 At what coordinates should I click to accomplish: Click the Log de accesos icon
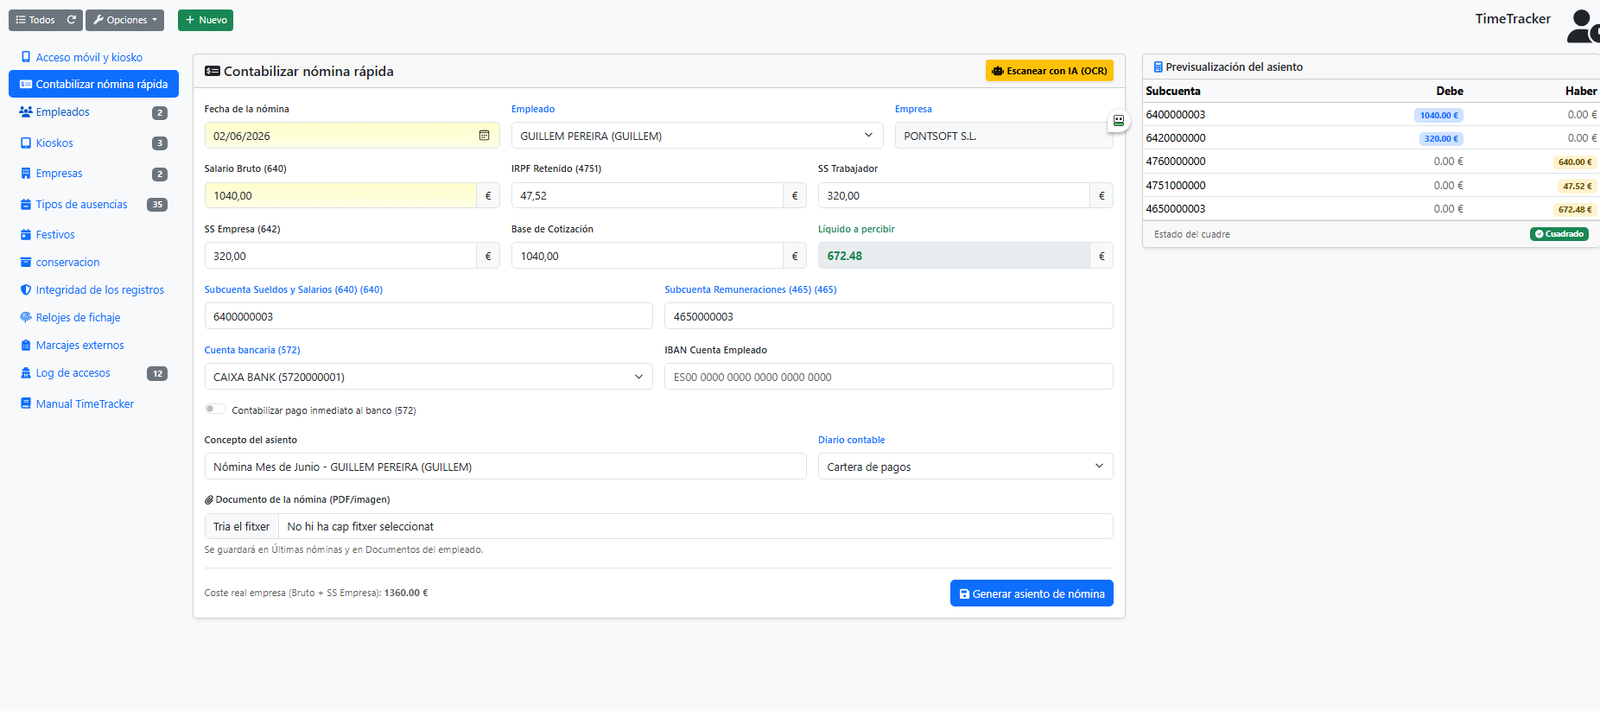(26, 373)
